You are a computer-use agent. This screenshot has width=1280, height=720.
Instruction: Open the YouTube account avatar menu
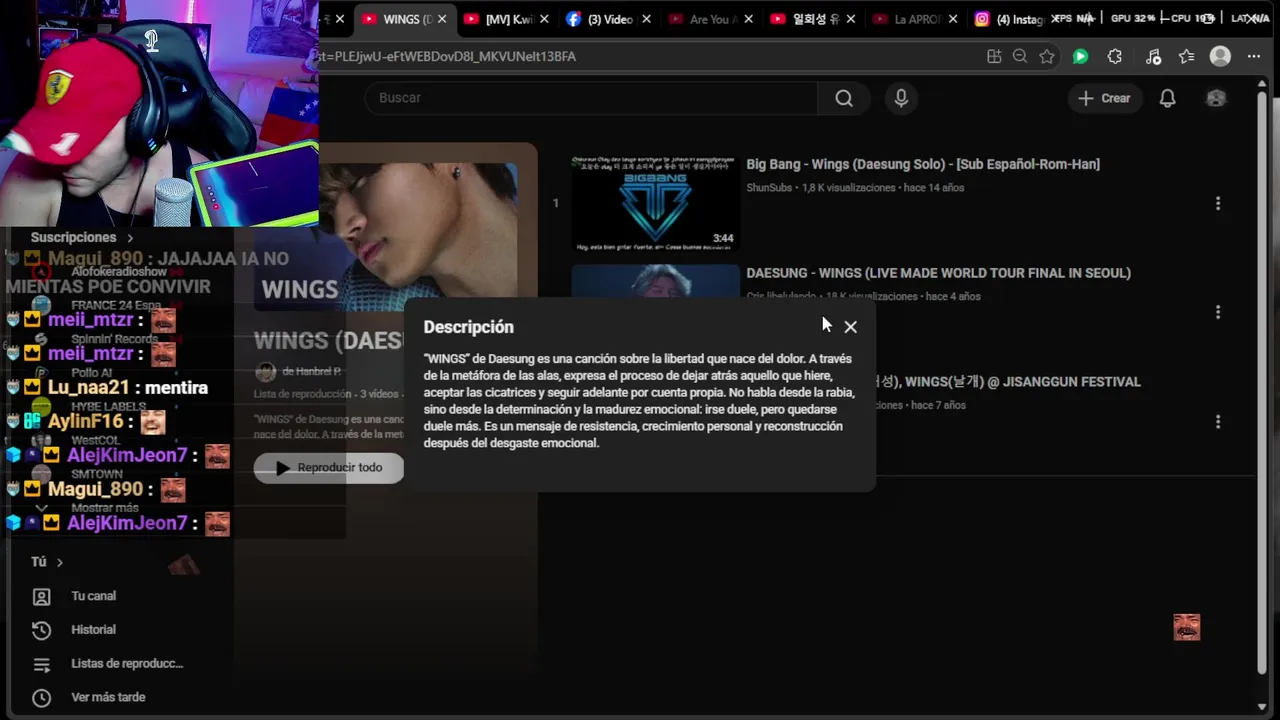(x=1216, y=98)
